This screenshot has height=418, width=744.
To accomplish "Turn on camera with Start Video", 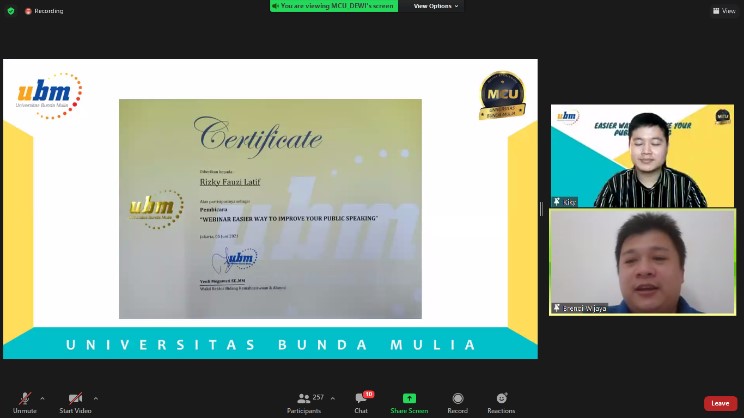I will (x=75, y=403).
